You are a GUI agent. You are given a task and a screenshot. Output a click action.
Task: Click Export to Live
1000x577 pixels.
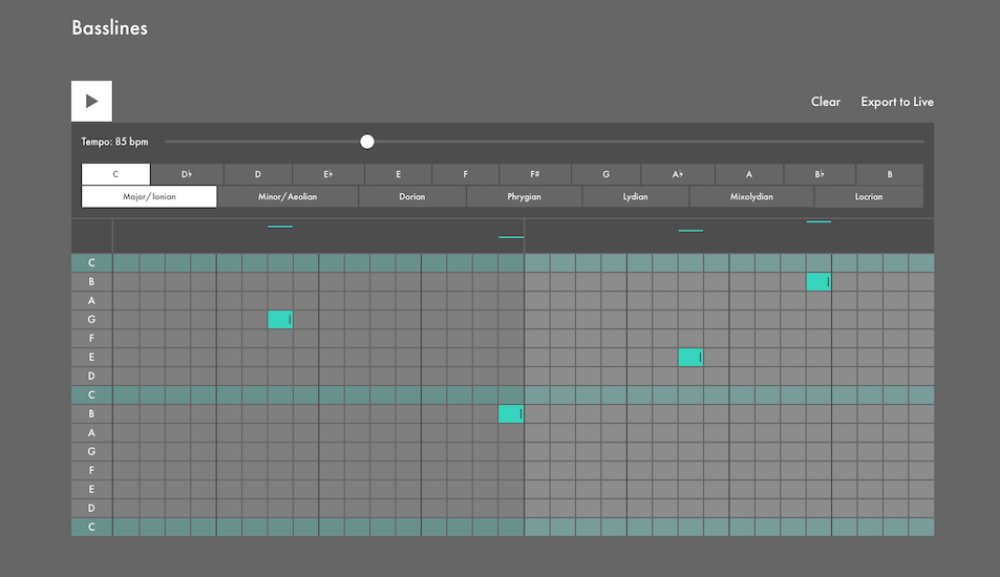[897, 101]
